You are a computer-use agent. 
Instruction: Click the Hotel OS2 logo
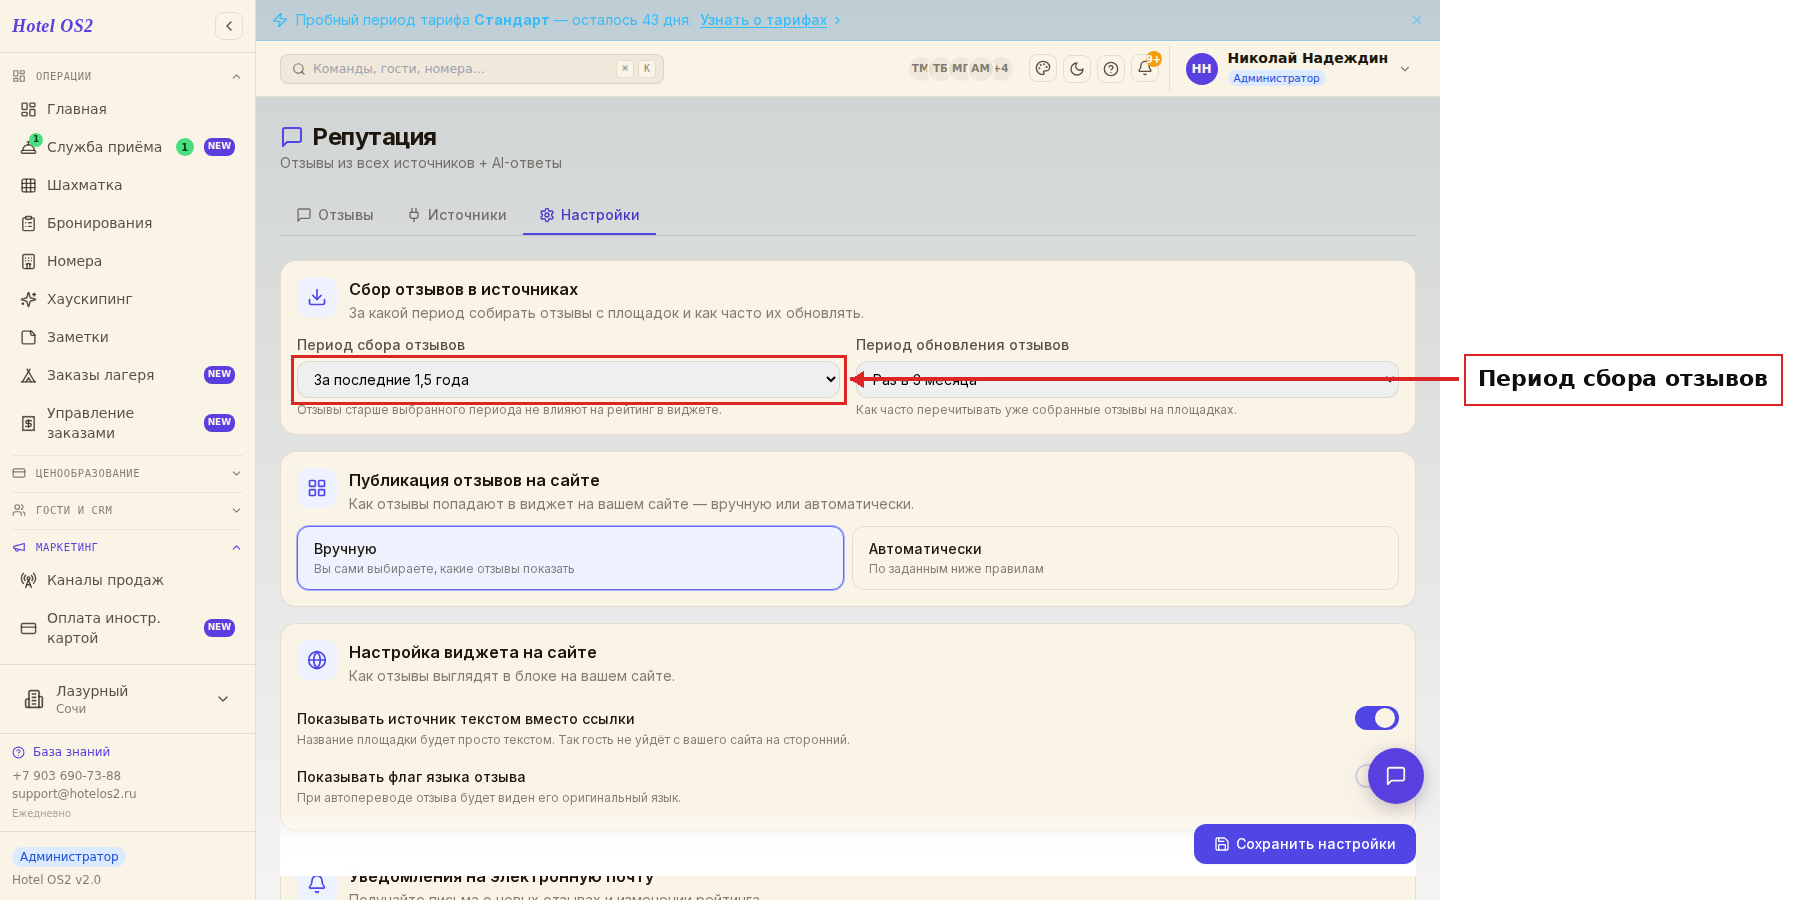tap(52, 26)
